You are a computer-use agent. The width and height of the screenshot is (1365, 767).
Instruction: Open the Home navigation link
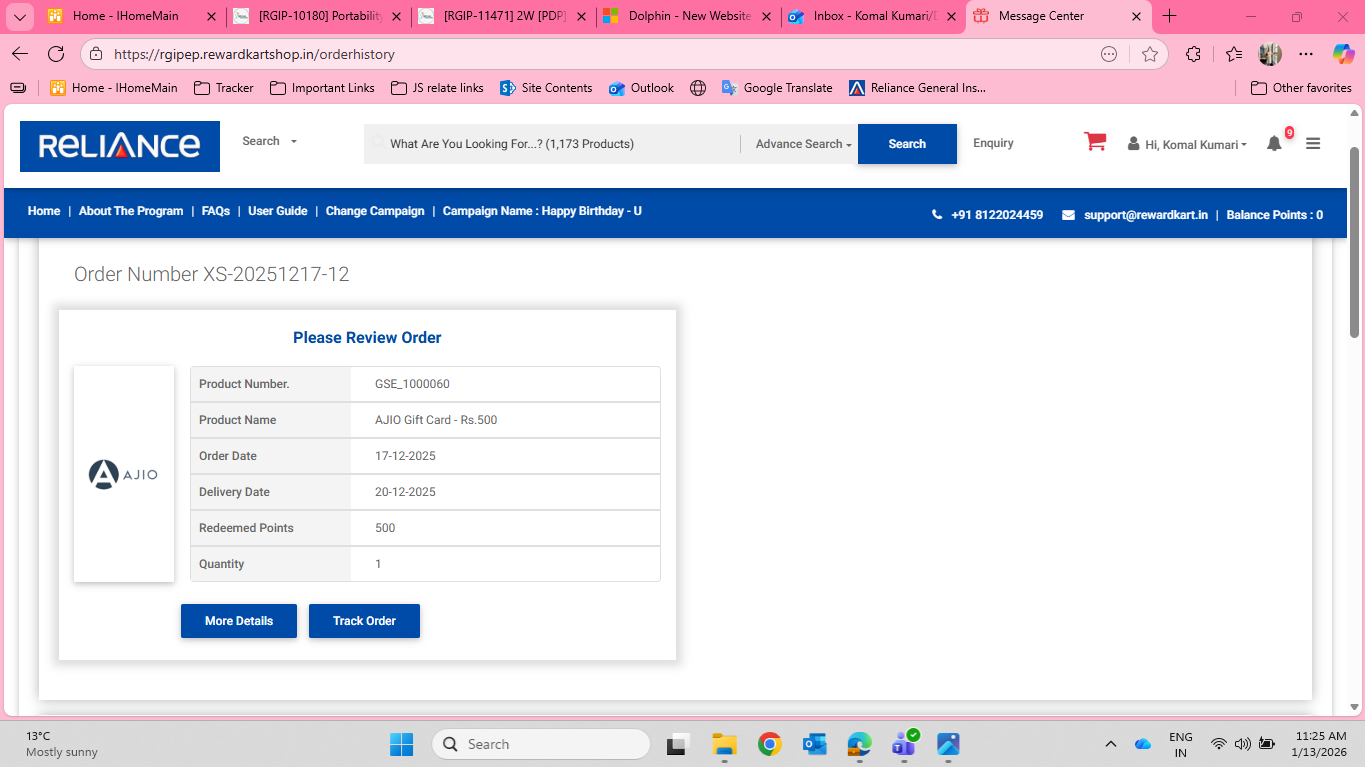click(x=44, y=211)
